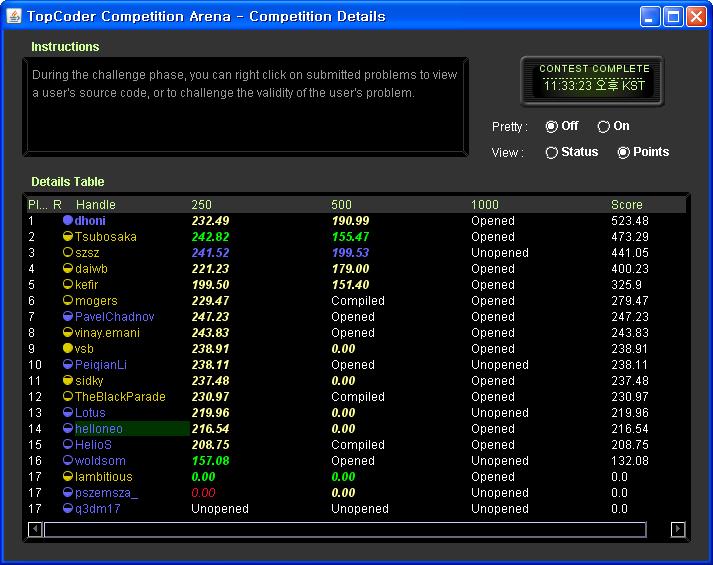Sort by the Pl... place column header
The image size is (713, 565).
(x=38, y=205)
